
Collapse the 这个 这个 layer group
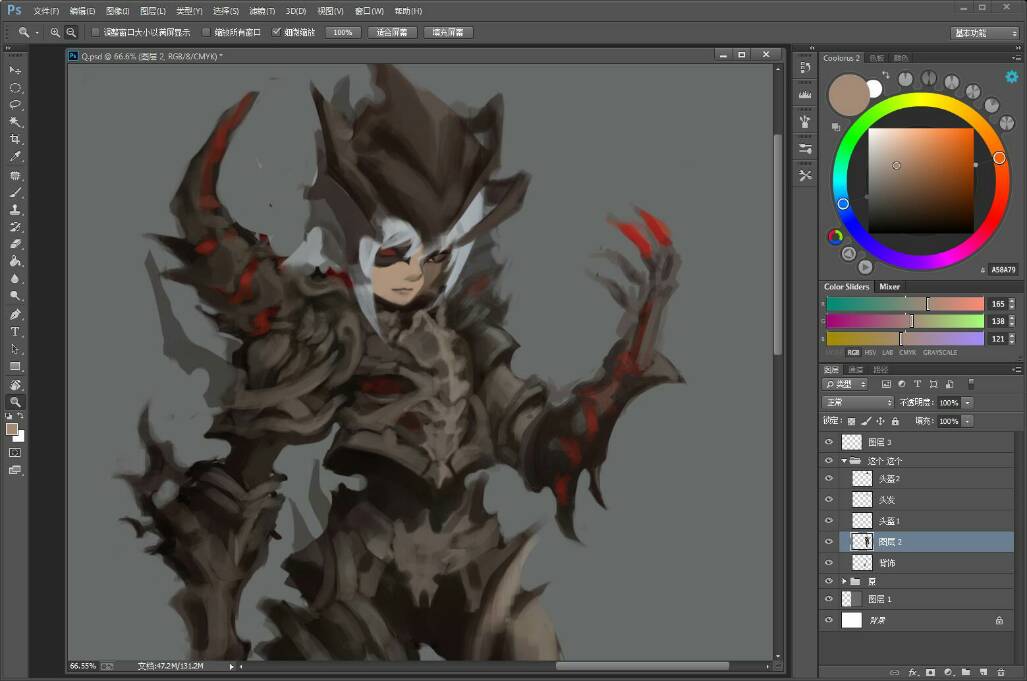(843, 461)
